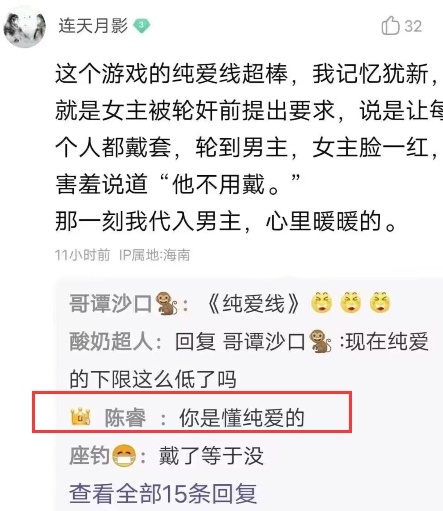The height and width of the screenshot is (511, 443).
Task: Open replier 哥谭沙口's profile
Action: coord(111,303)
